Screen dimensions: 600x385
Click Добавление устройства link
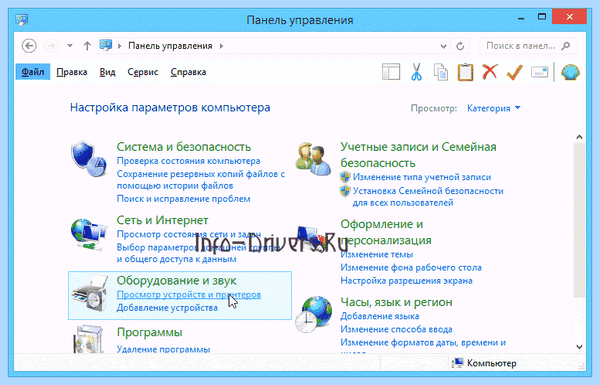167,308
